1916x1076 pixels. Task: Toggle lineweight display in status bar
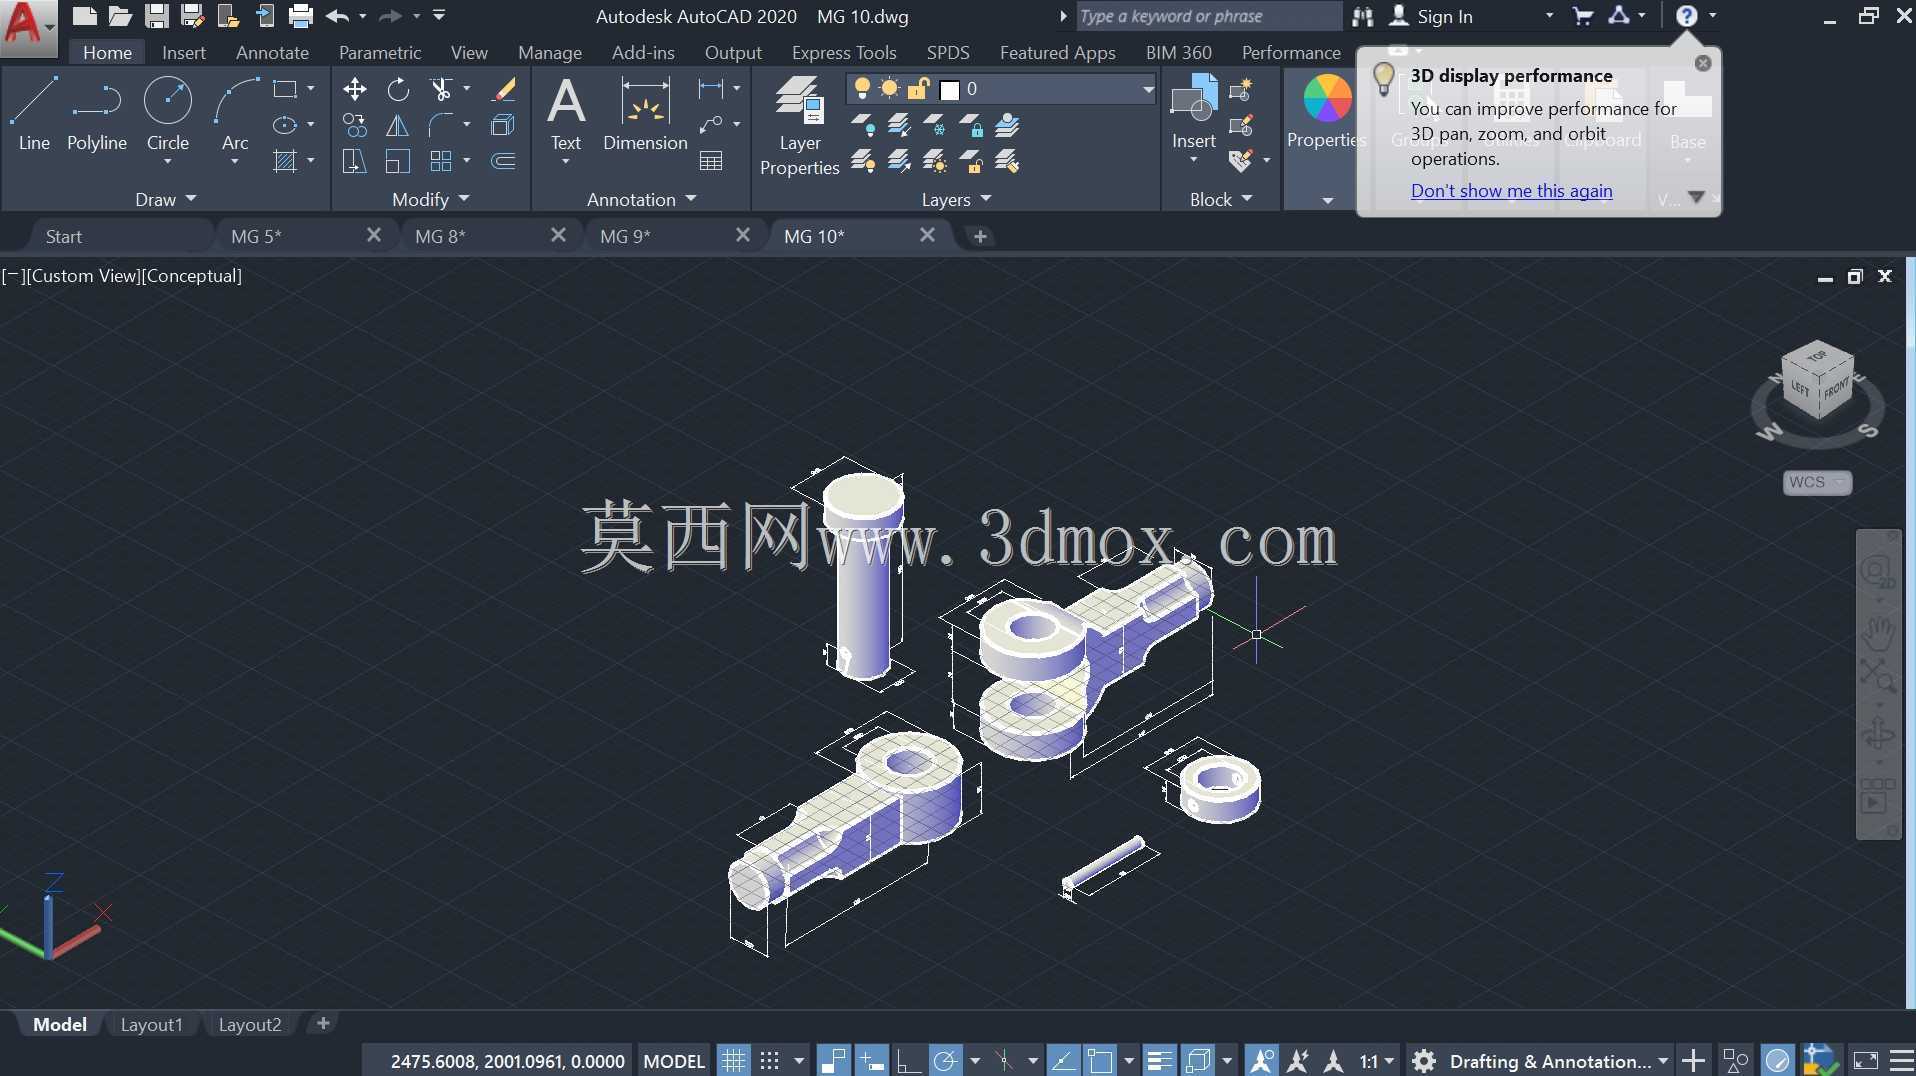(x=1159, y=1061)
